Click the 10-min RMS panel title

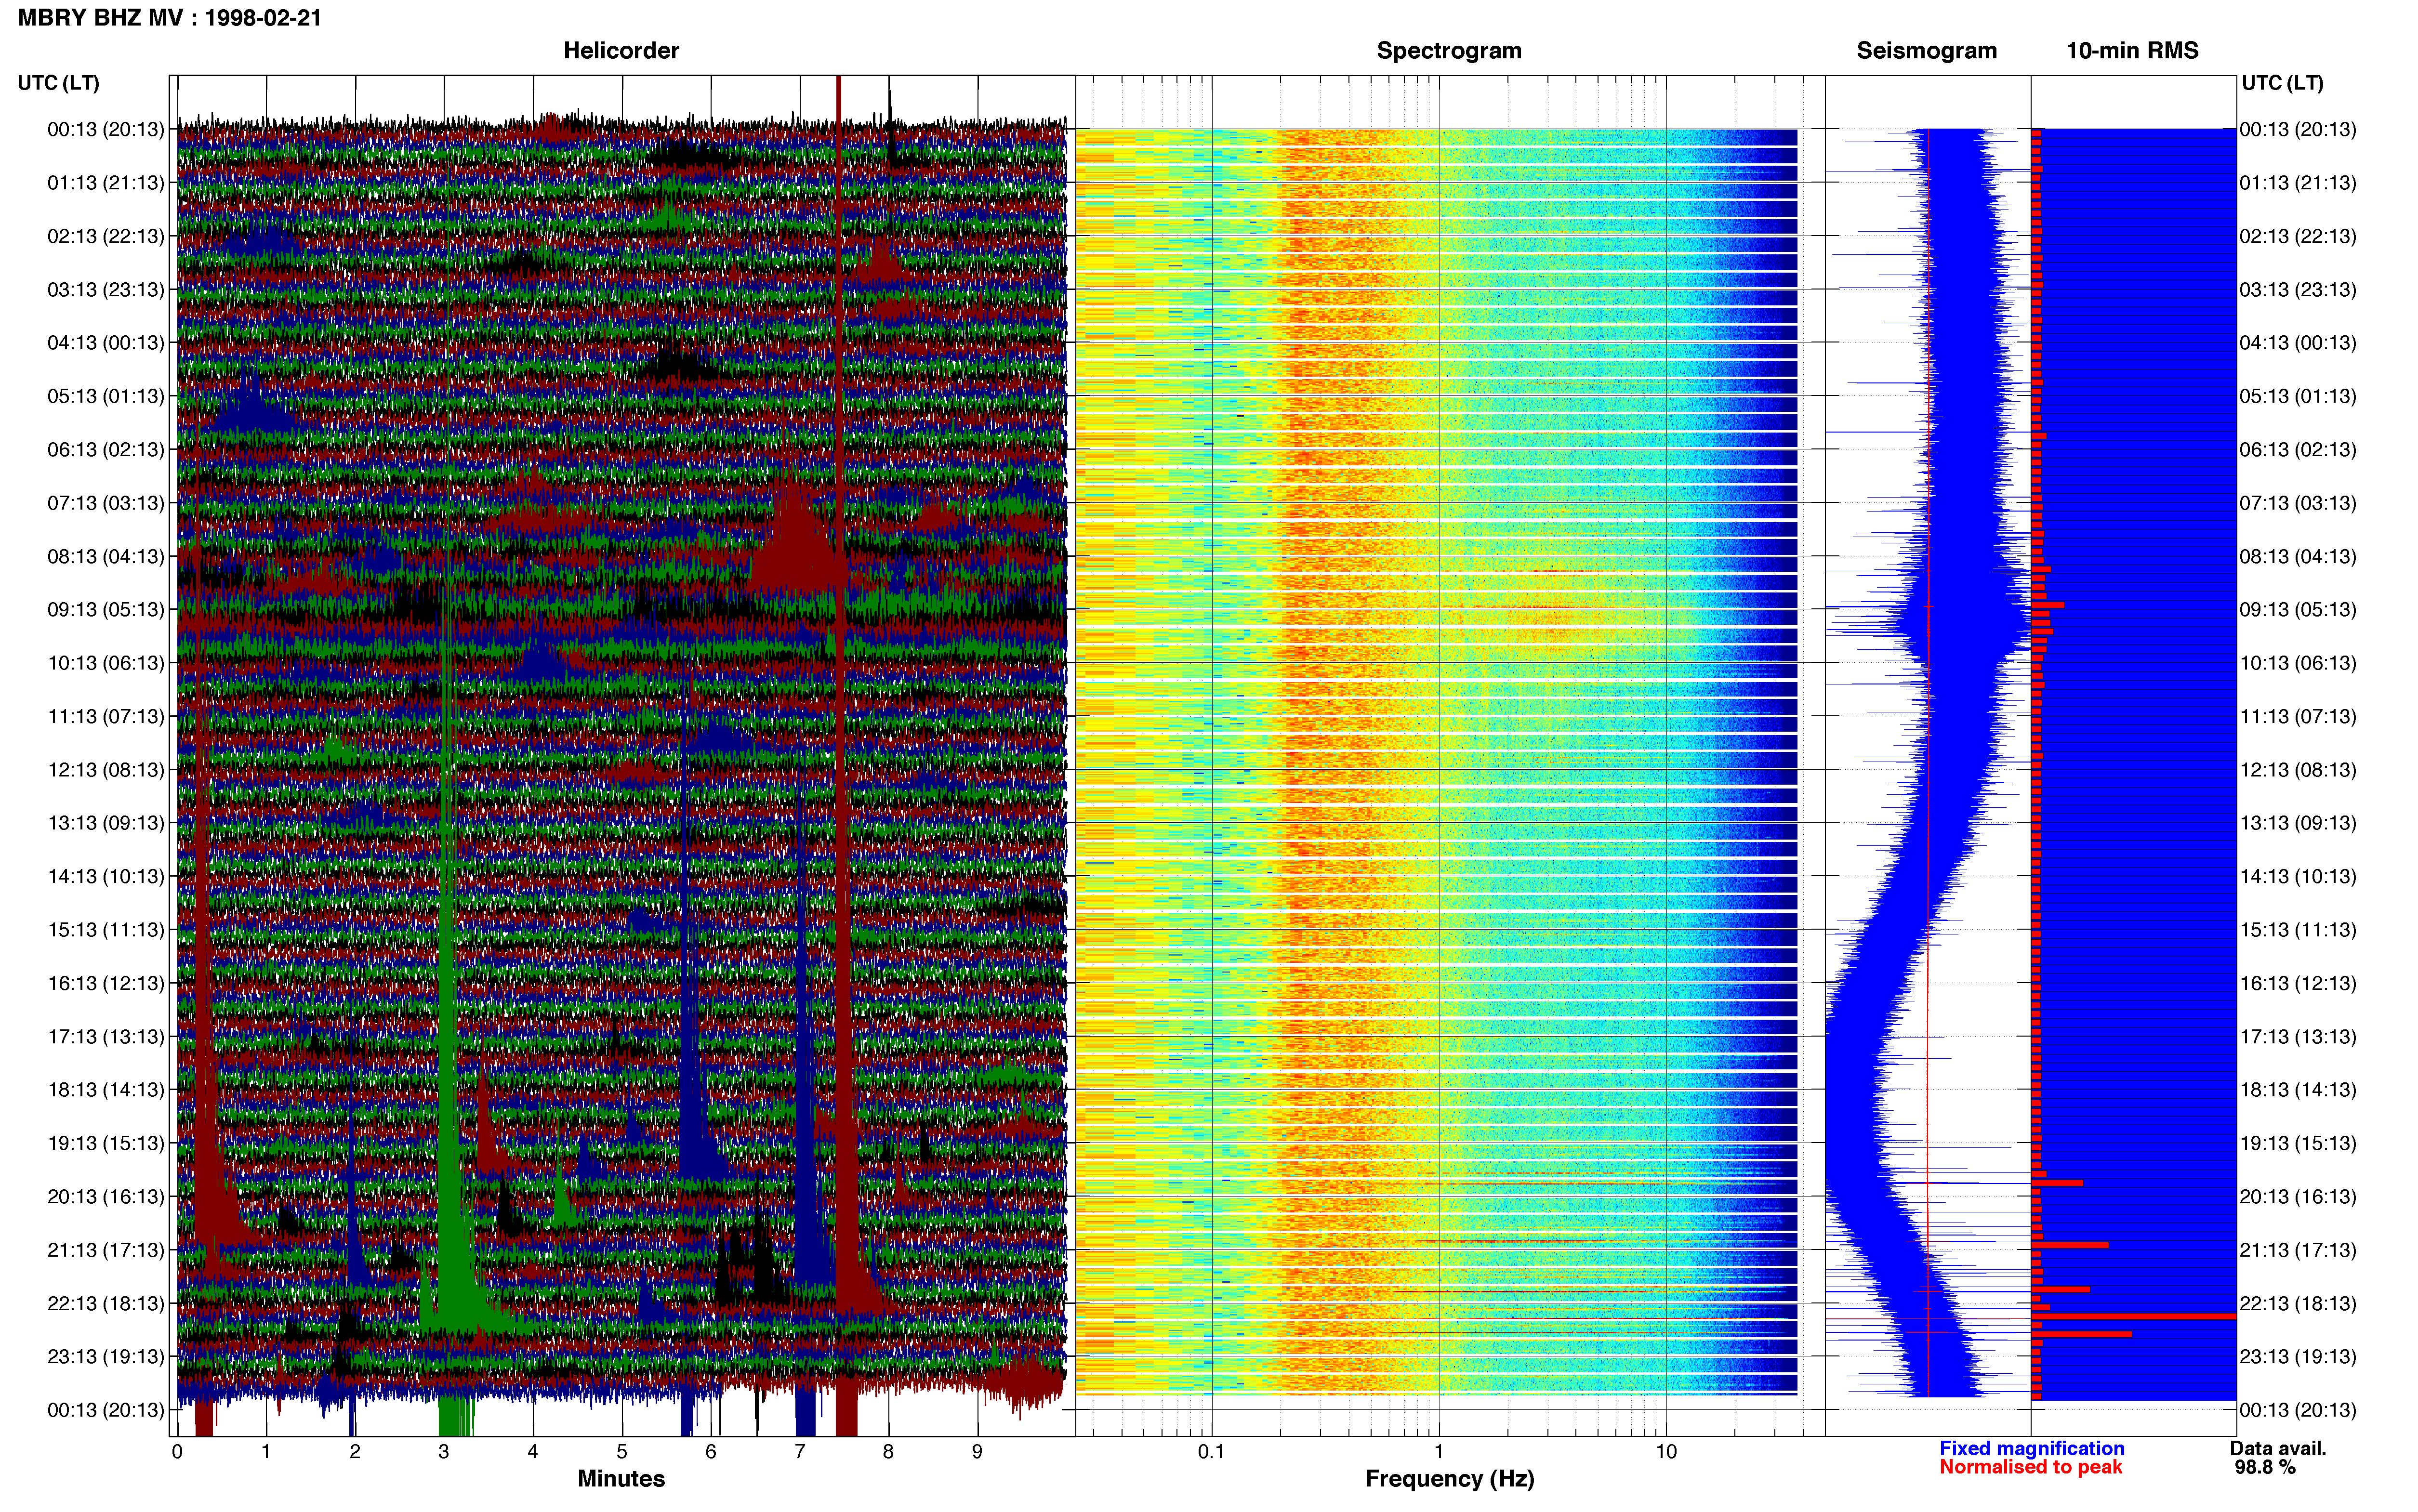pos(2132,50)
